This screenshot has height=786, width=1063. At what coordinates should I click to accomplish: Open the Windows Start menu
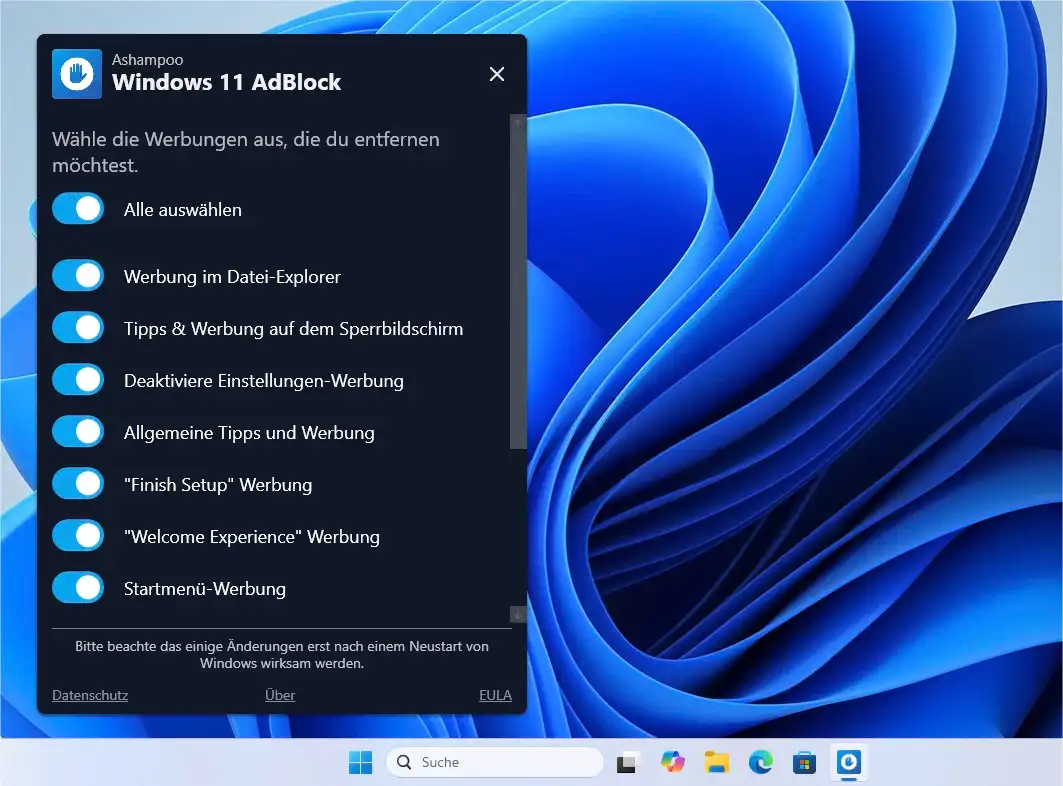[x=360, y=762]
